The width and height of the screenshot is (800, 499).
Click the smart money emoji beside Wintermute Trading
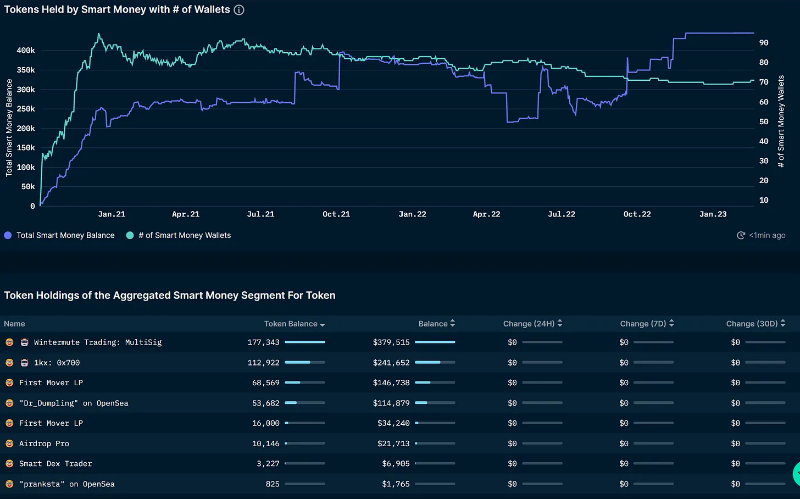(x=9, y=342)
